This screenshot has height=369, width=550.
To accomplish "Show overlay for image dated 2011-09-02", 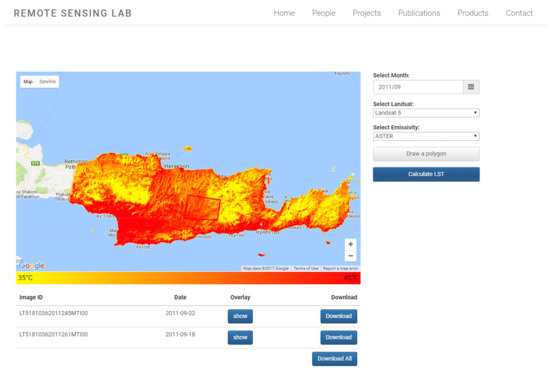I will [240, 316].
